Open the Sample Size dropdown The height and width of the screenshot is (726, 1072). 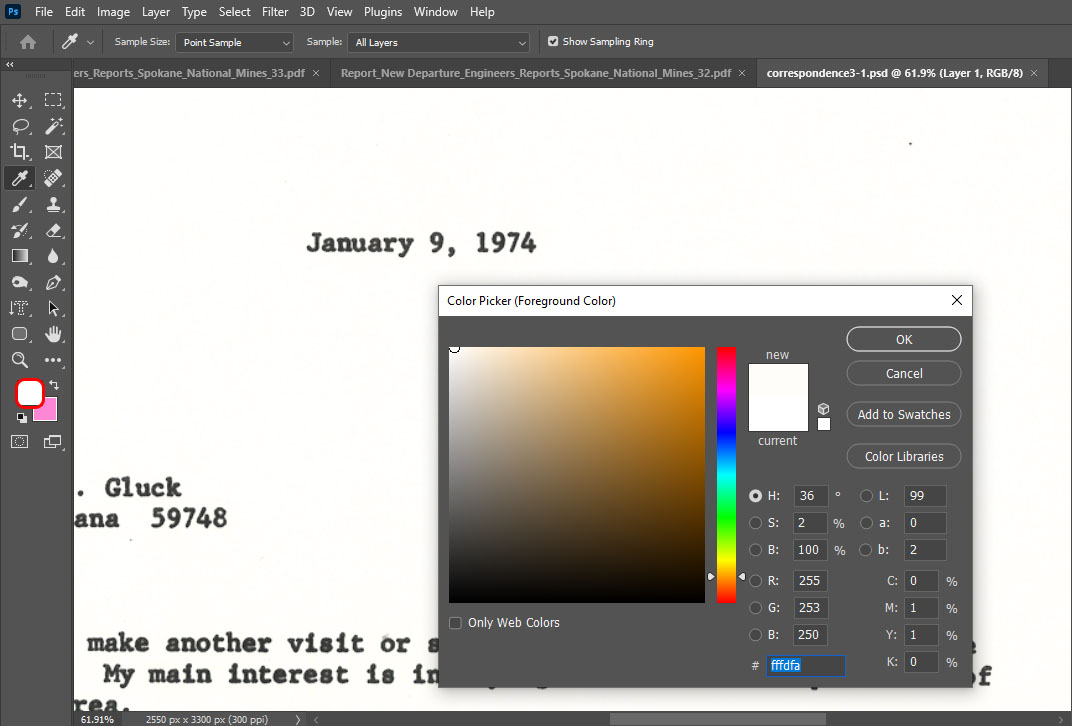235,42
